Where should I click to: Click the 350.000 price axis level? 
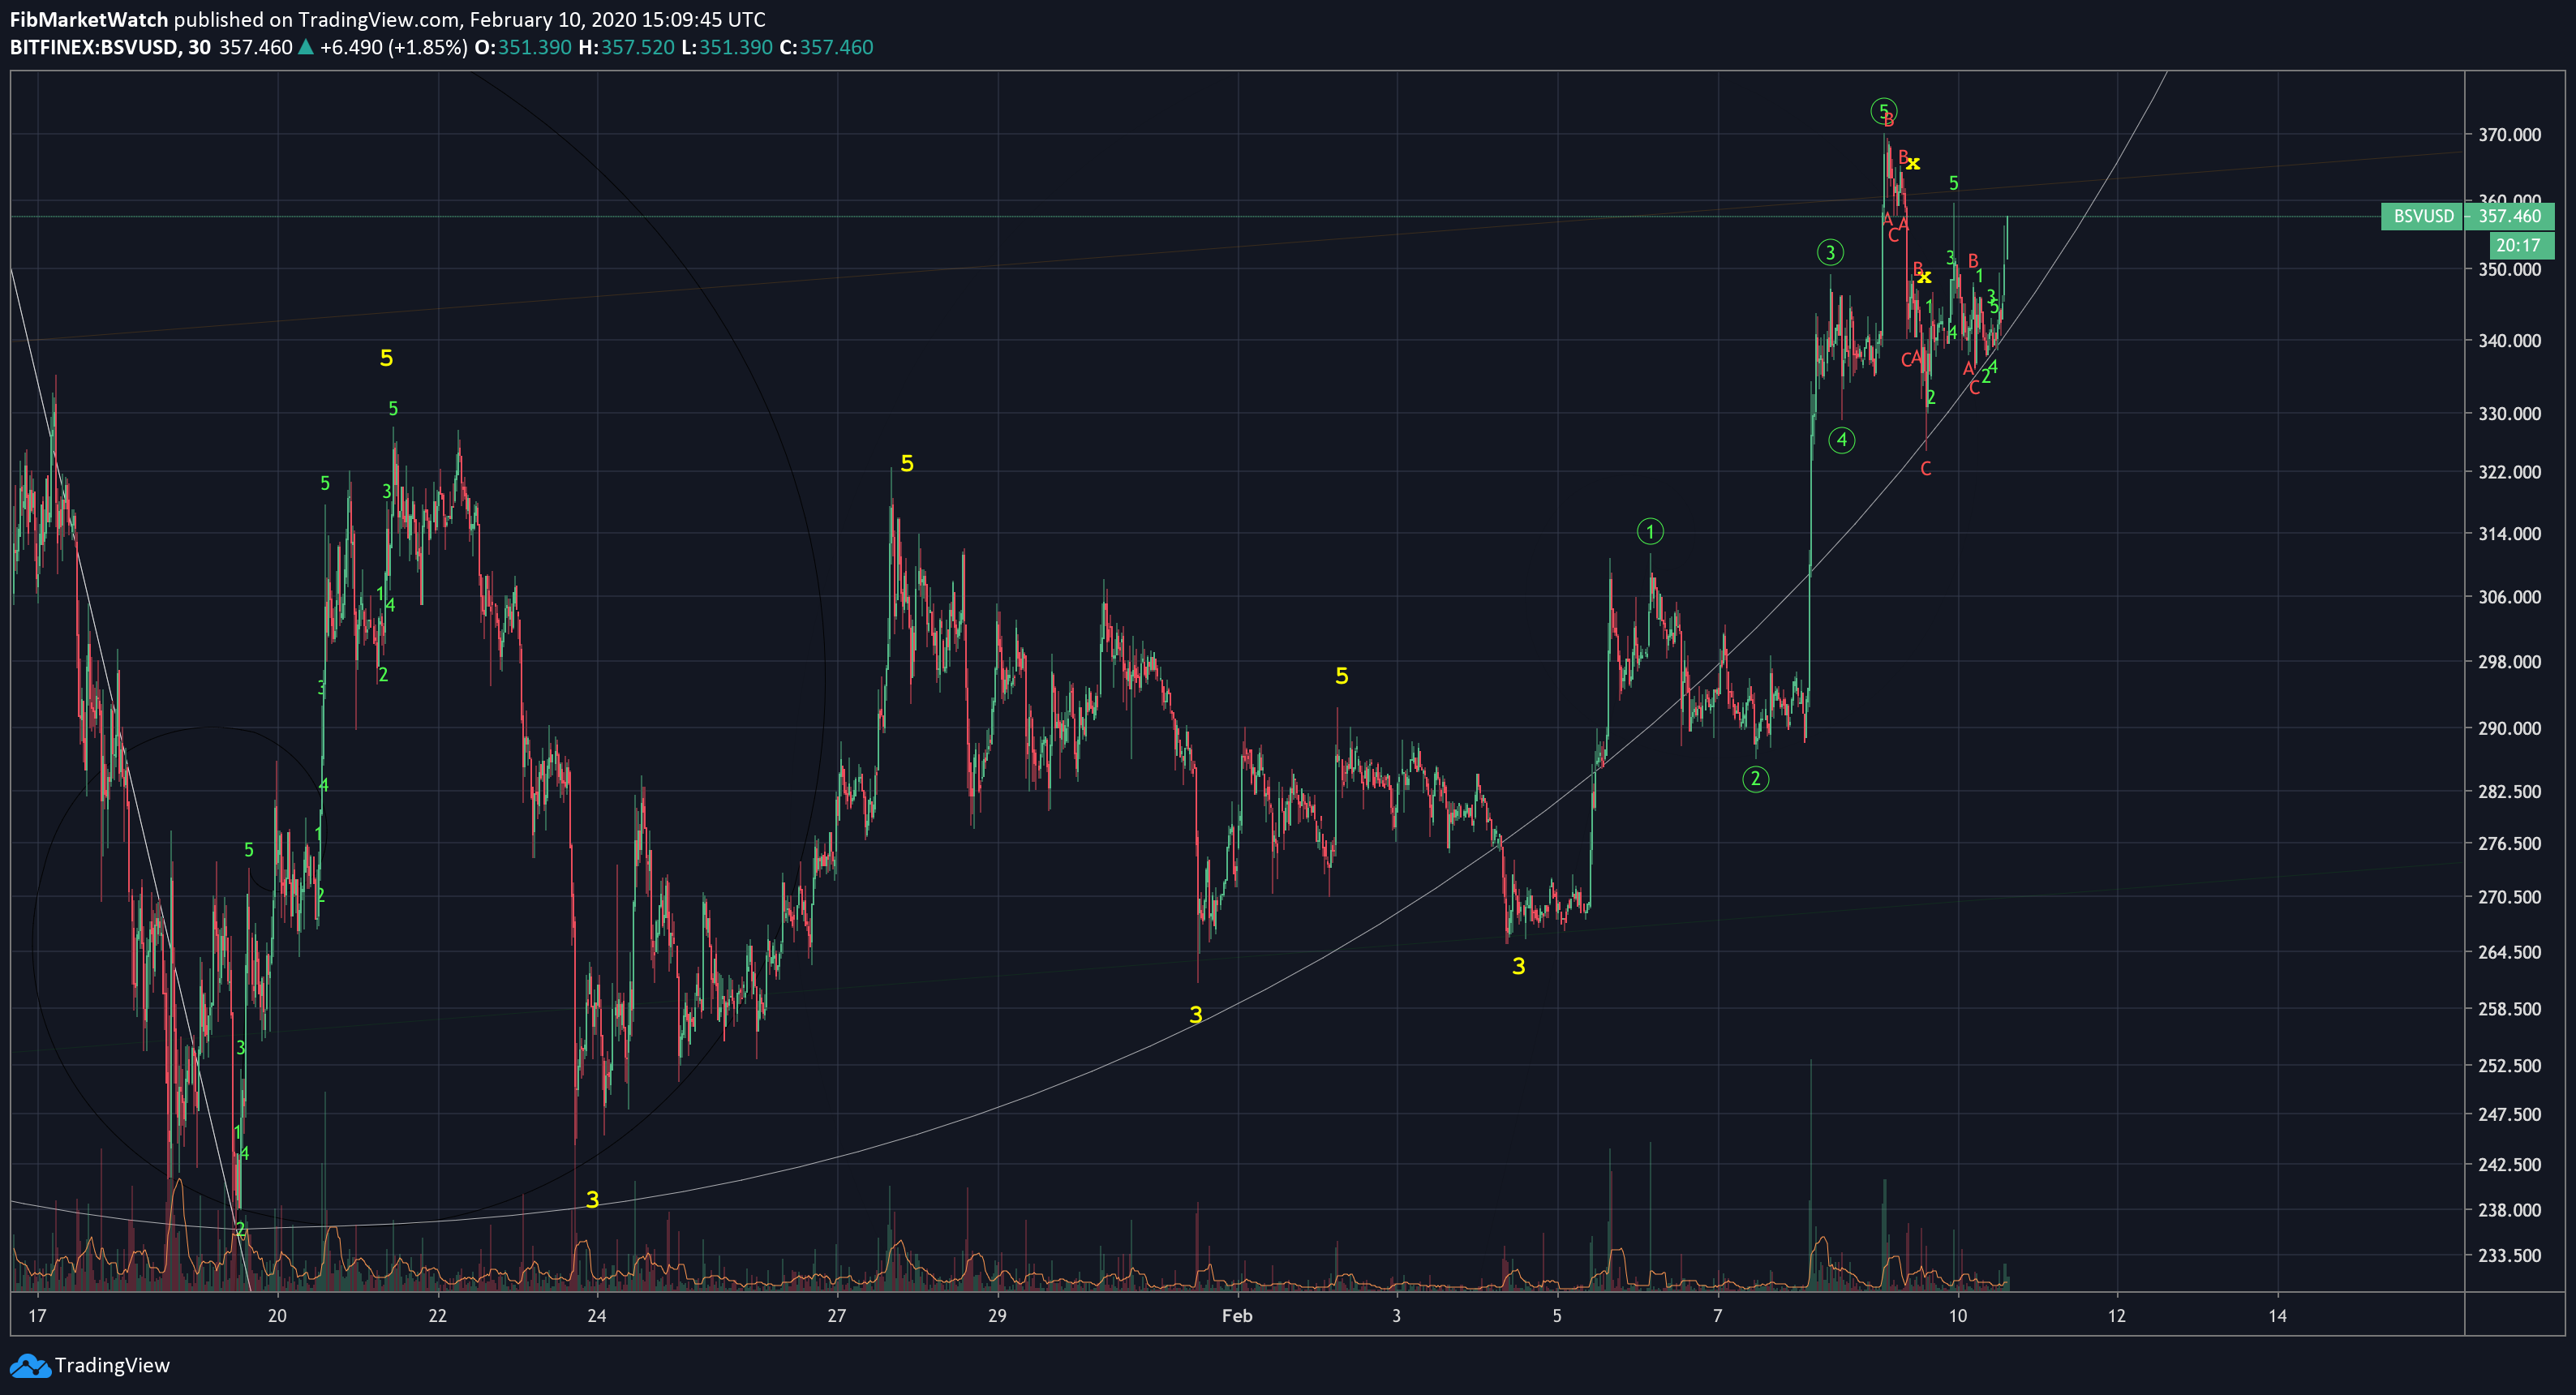(2509, 269)
